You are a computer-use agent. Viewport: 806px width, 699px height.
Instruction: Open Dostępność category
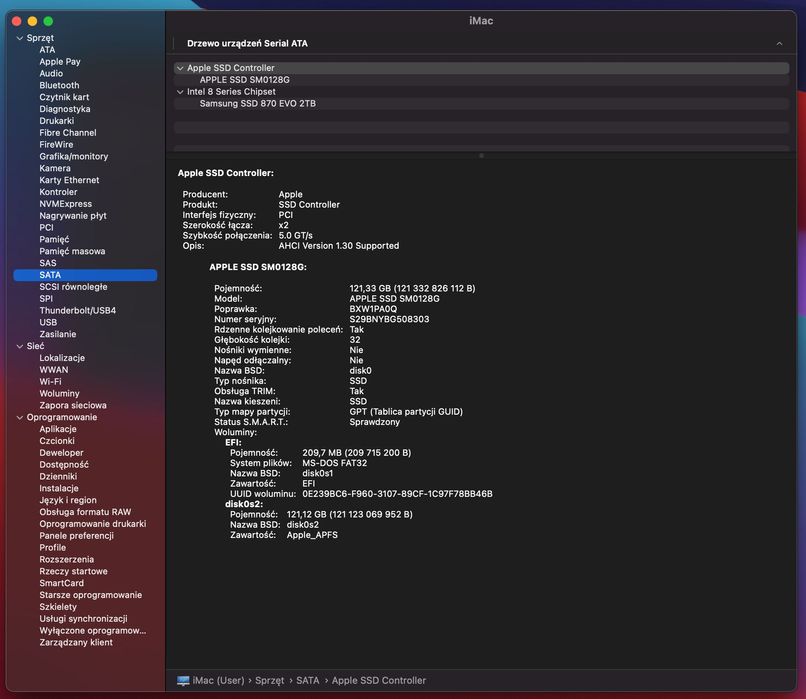coord(64,465)
